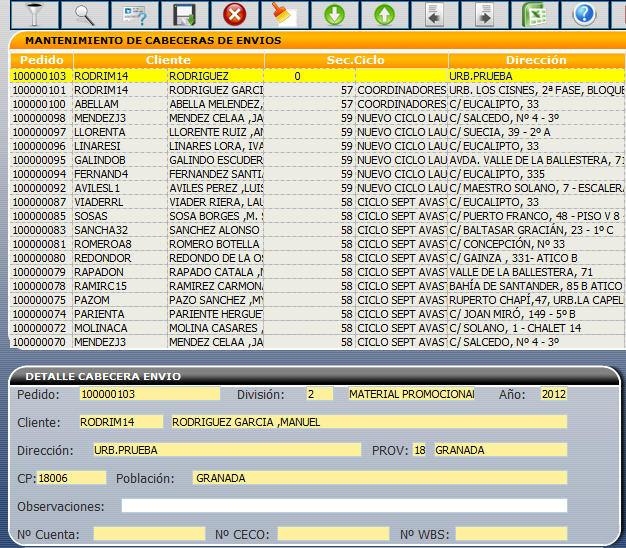This screenshot has height=548, width=626.
Task: Export to Excel using spreadsheet icon
Action: [x=535, y=14]
